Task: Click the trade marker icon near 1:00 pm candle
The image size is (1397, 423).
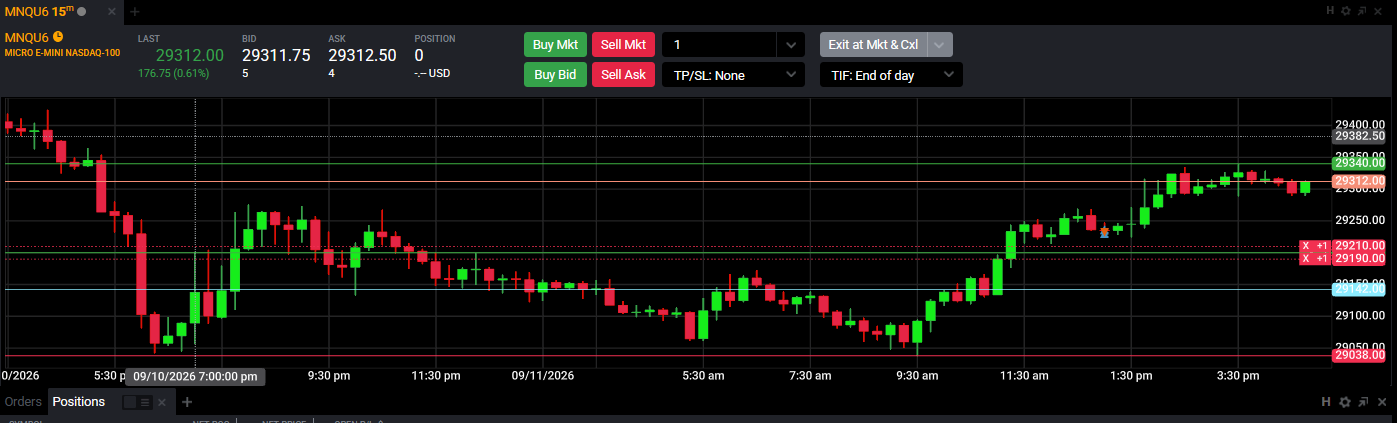Action: tap(1104, 232)
